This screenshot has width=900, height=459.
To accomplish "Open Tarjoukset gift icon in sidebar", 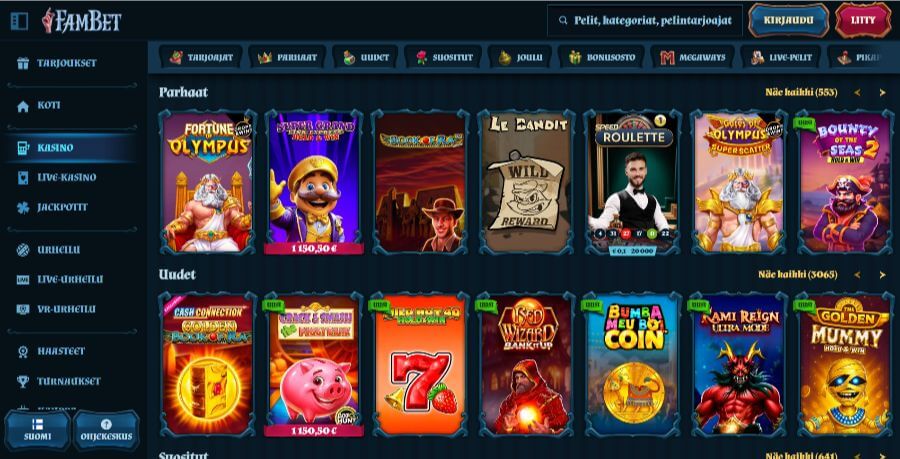I will point(22,63).
